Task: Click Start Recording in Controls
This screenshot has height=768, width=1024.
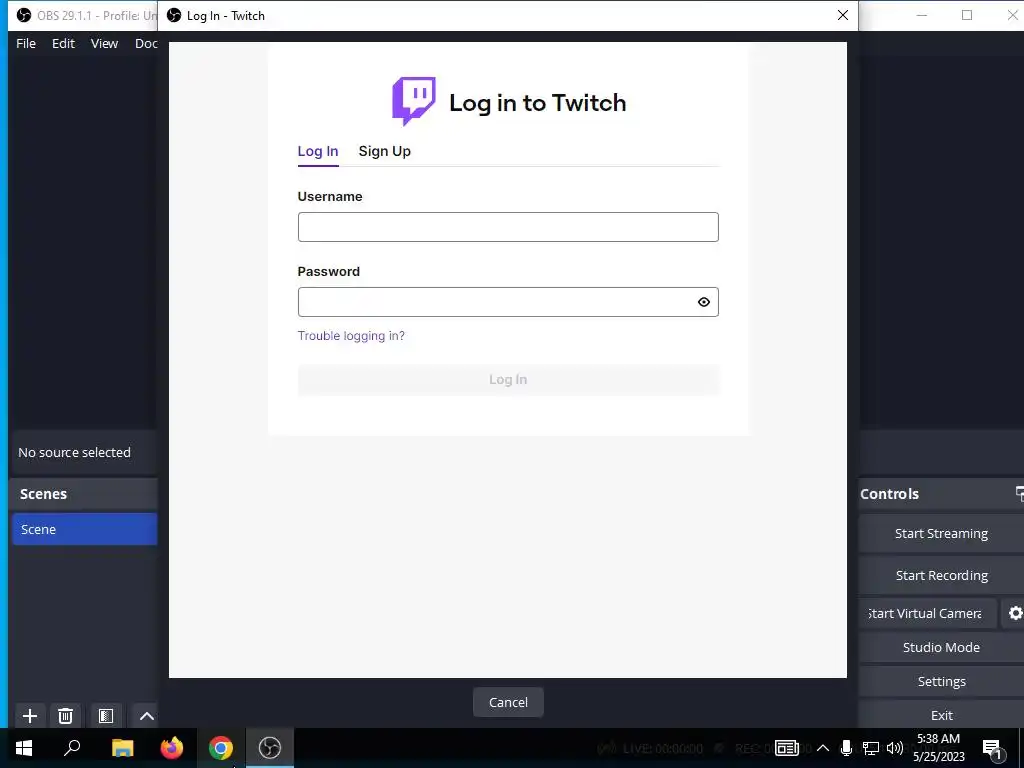Action: [941, 575]
